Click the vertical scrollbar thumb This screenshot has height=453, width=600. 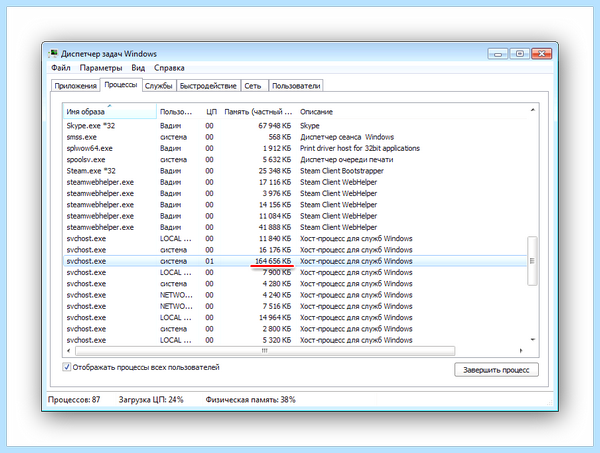532,261
